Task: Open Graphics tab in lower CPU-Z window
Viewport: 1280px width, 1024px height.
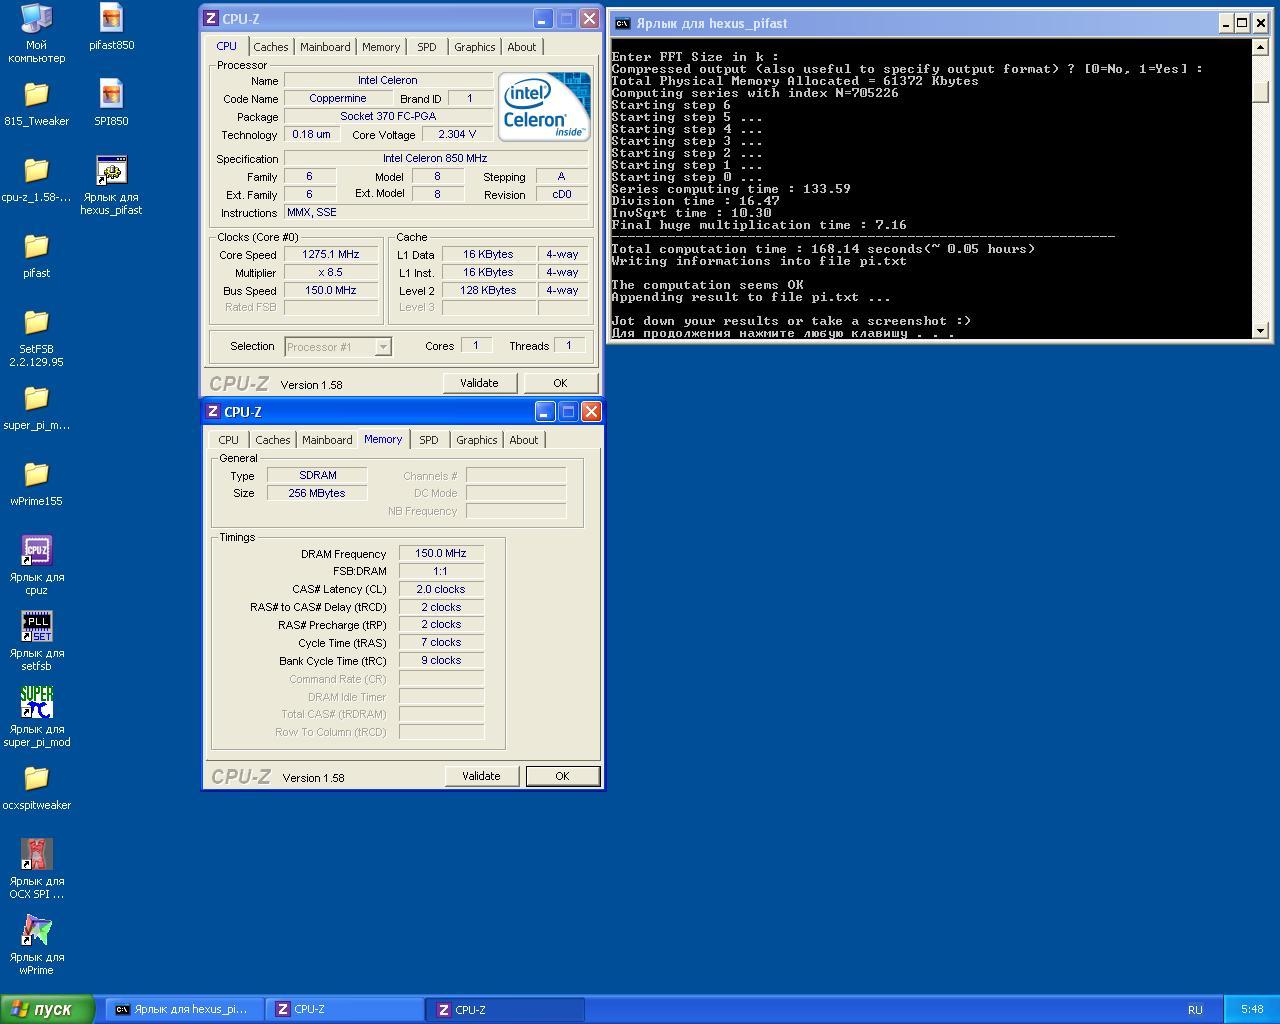Action: (x=476, y=440)
